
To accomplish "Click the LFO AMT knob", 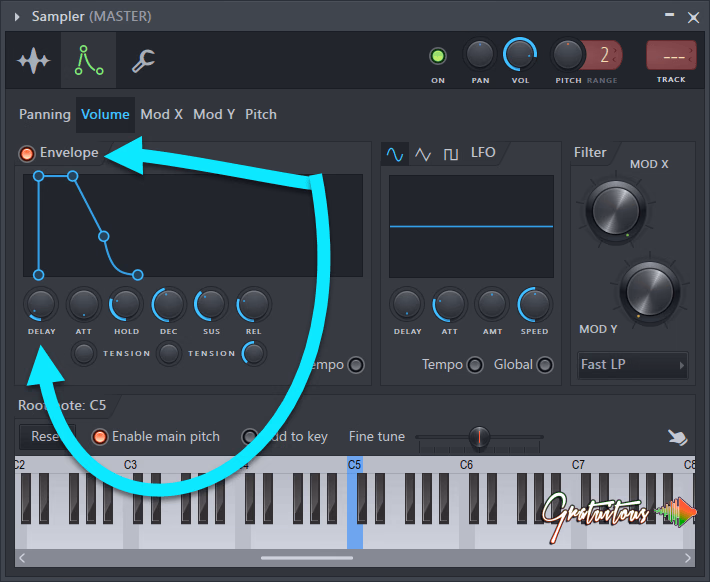I will click(x=492, y=303).
